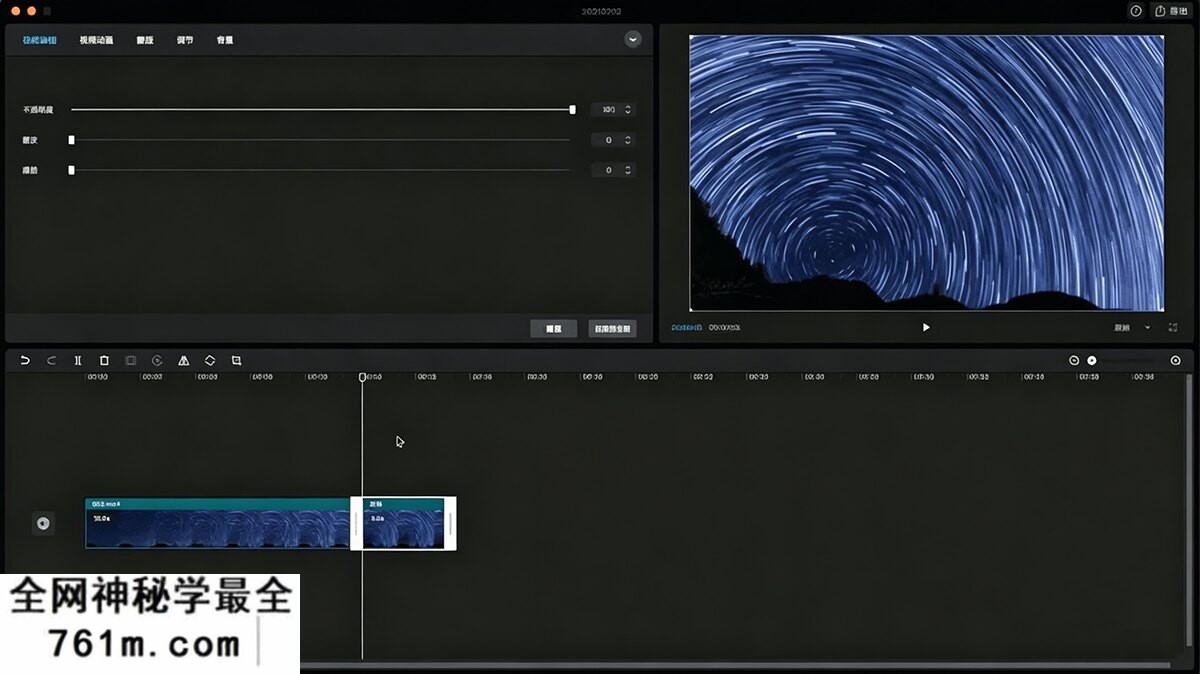Zoom in the timeline with plus icon
The height and width of the screenshot is (674, 1200).
click(x=1175, y=360)
